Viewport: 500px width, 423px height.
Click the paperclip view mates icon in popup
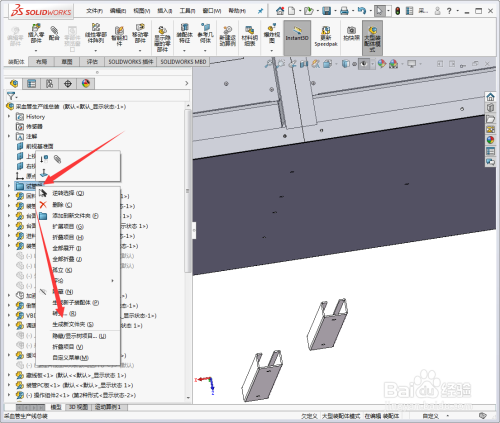[x=57, y=159]
